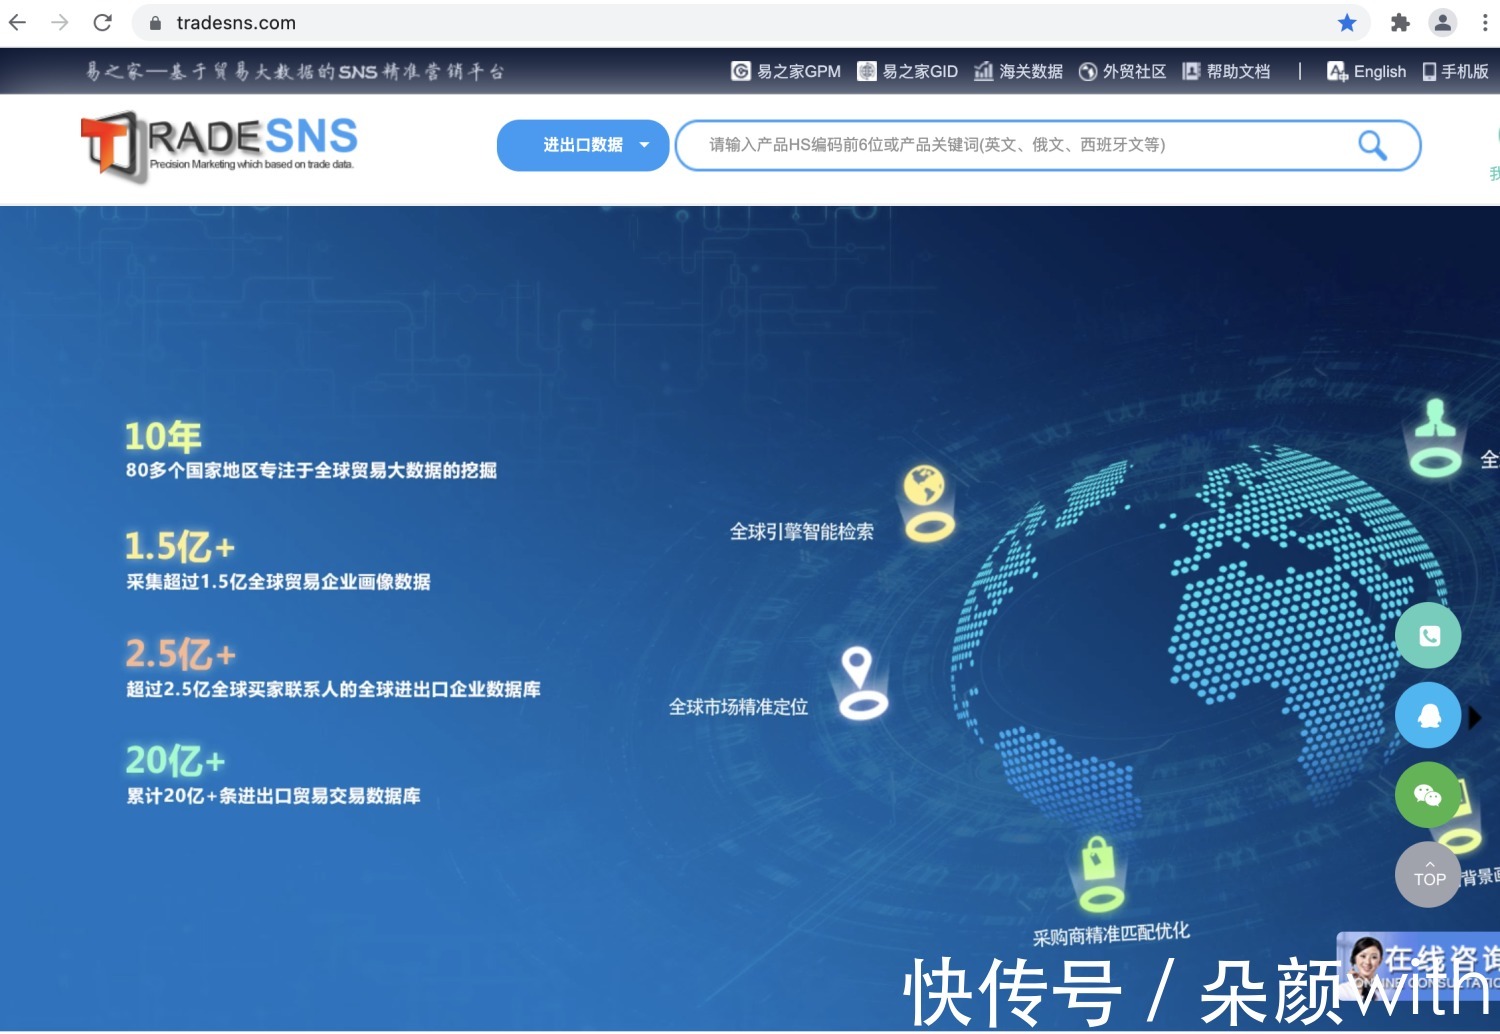Click the white location pin icon
The image size is (1500, 1034).
pos(860,682)
